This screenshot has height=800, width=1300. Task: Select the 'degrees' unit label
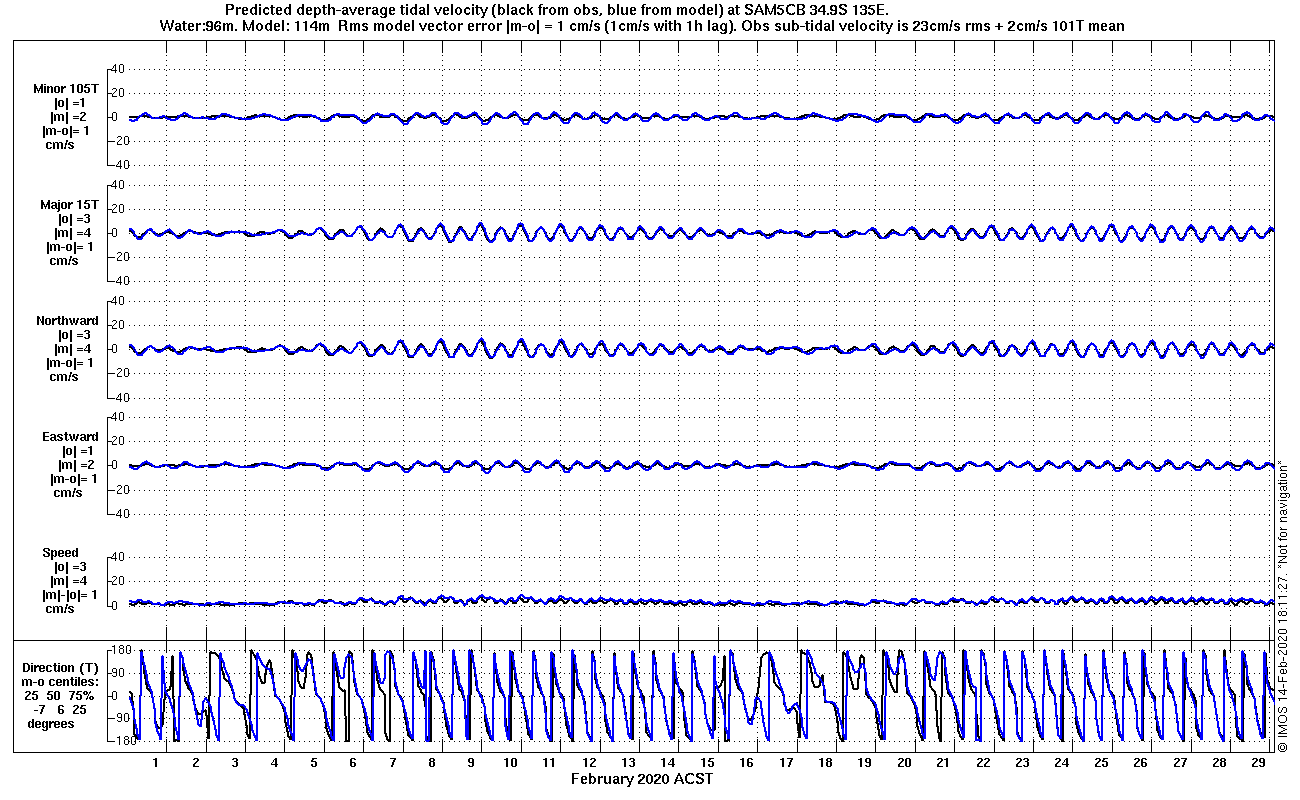tap(50, 723)
